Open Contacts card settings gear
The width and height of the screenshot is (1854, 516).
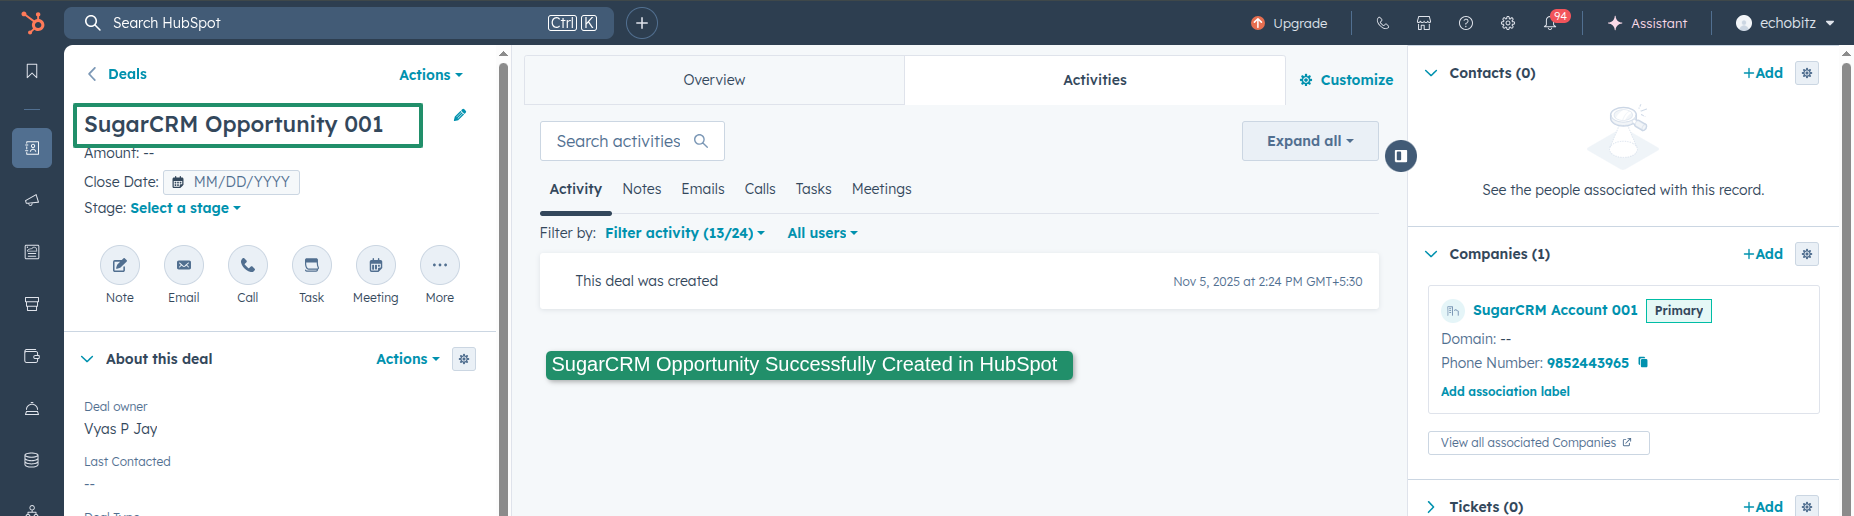pyautogui.click(x=1807, y=73)
